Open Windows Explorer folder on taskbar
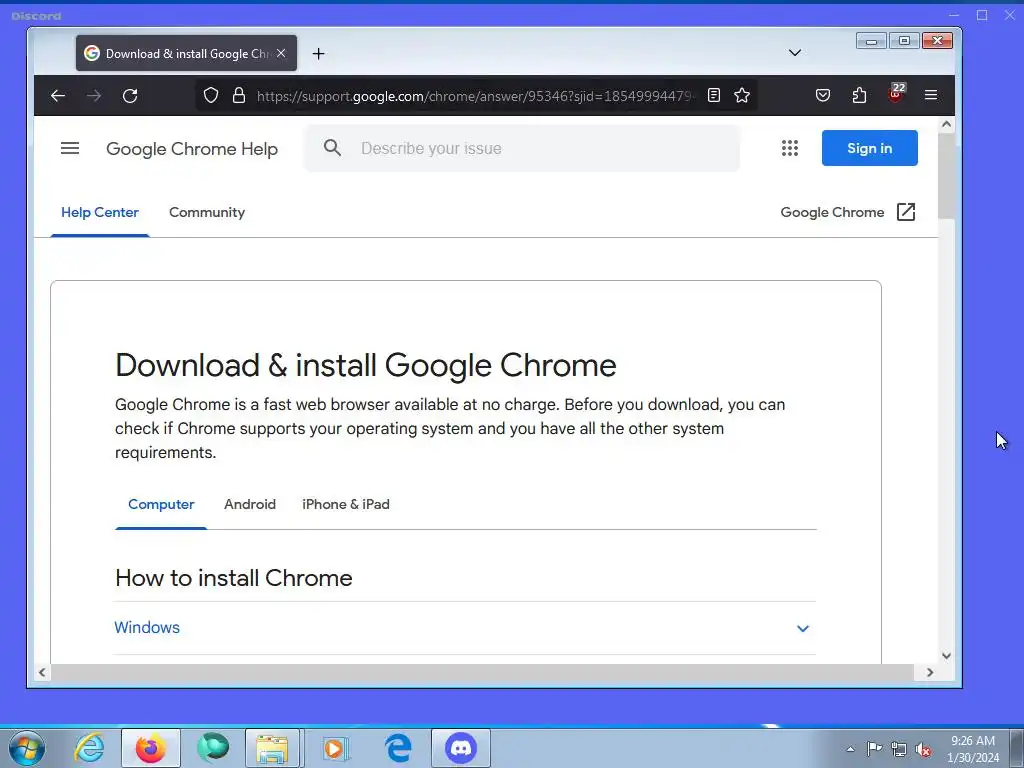The height and width of the screenshot is (768, 1024). tap(272, 748)
